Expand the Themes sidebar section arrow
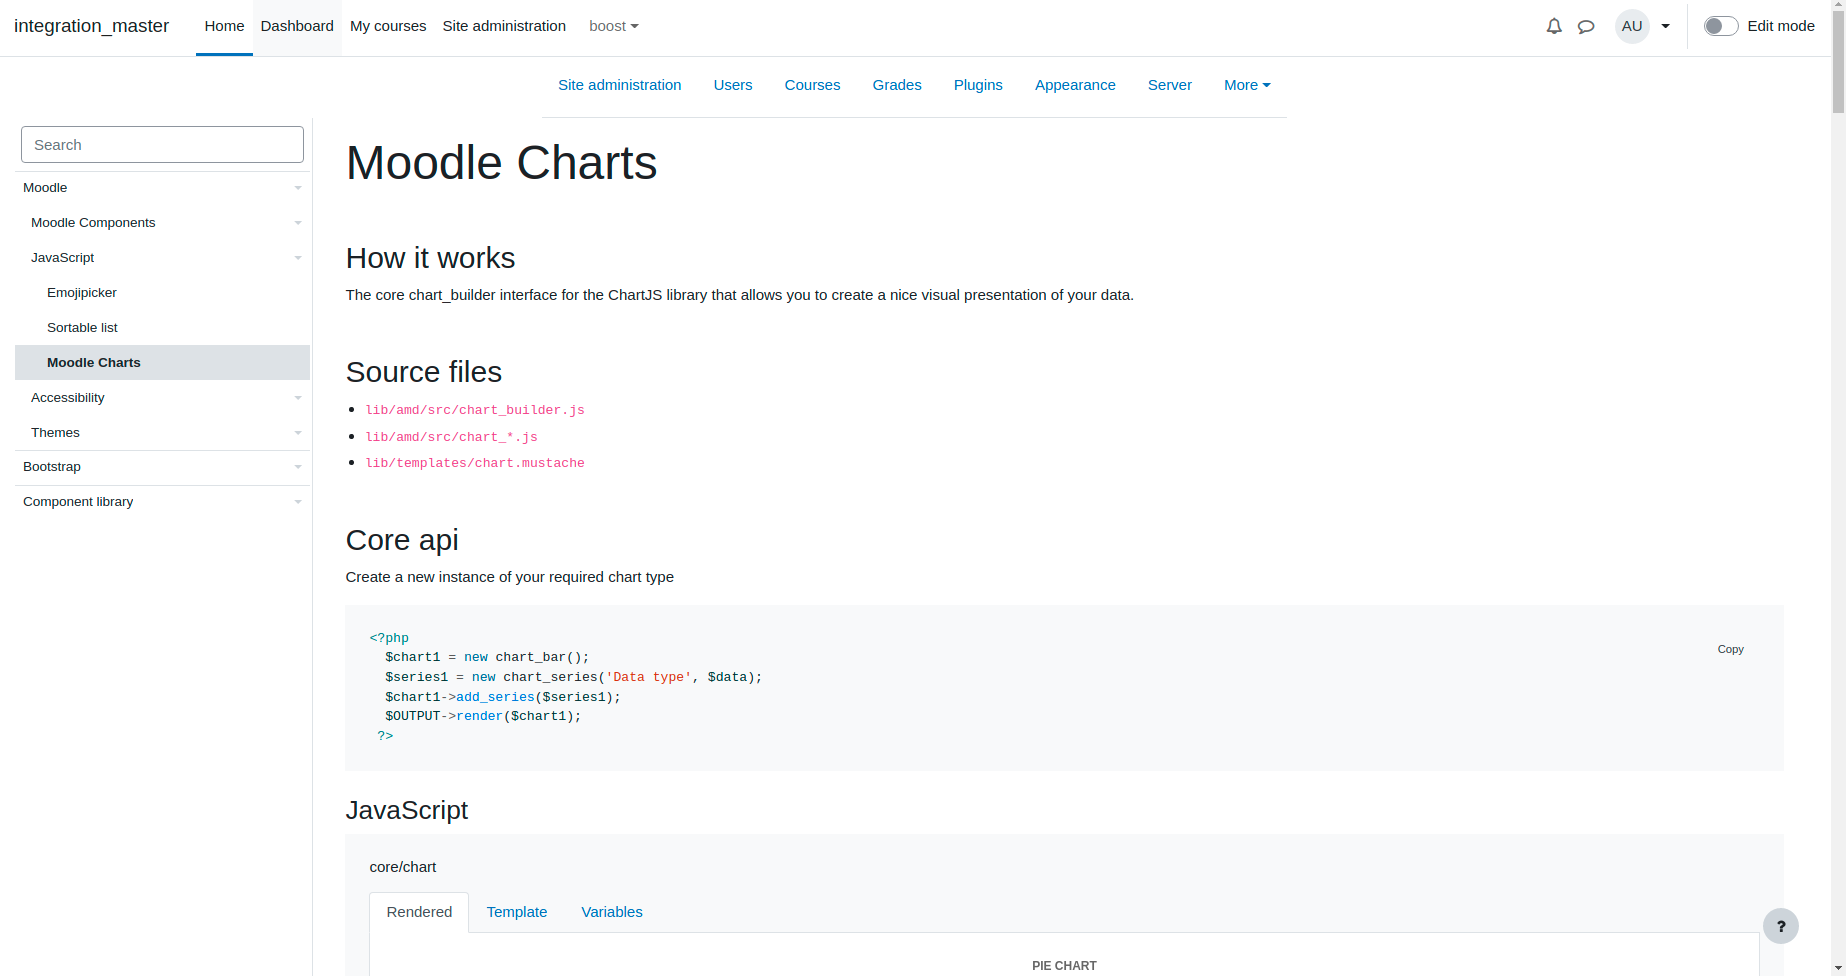Screen dimensions: 1846x976 [298, 433]
